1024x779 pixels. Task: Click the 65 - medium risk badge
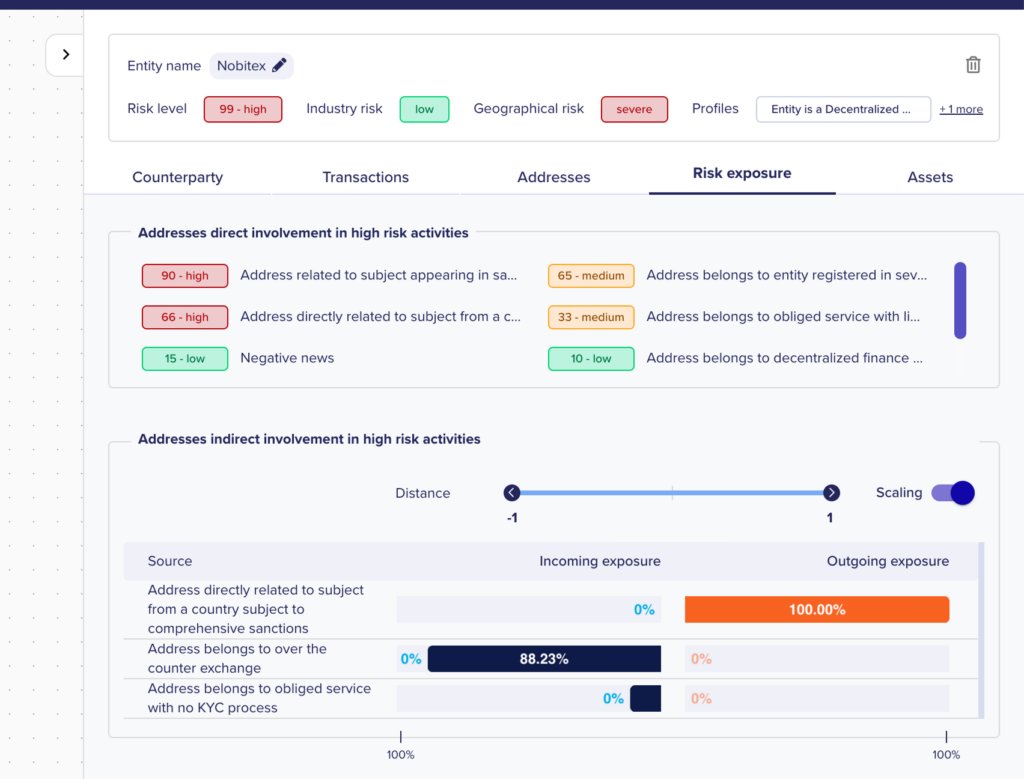(x=591, y=276)
